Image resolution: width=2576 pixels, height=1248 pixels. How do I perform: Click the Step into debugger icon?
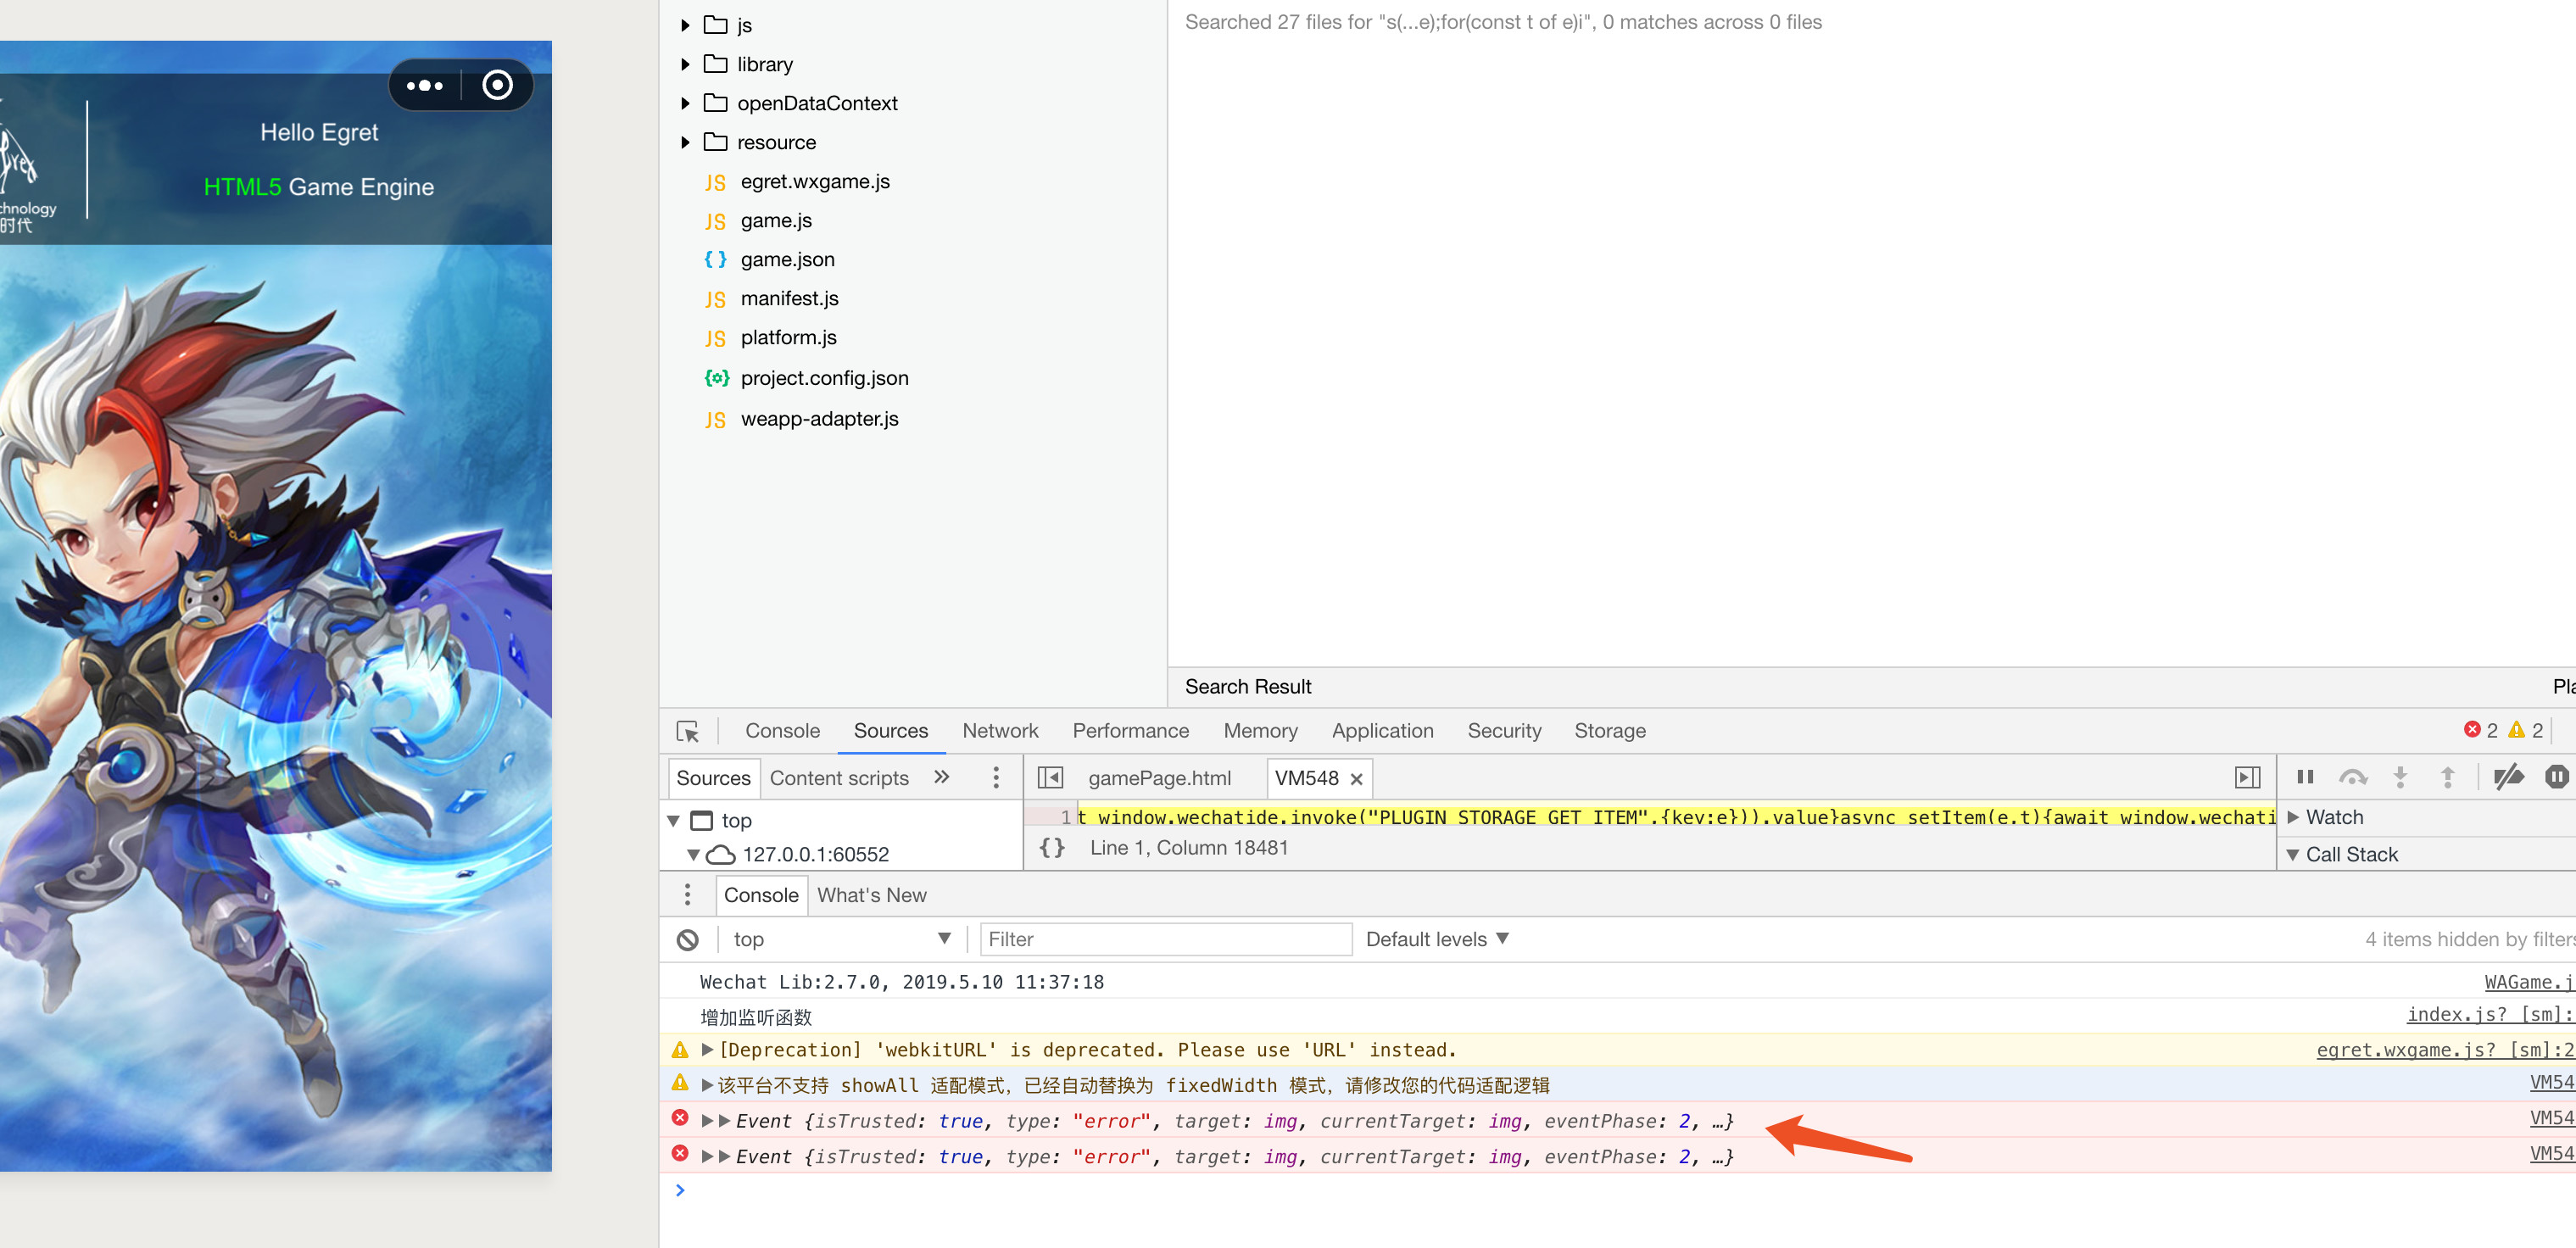pyautogui.click(x=2400, y=777)
